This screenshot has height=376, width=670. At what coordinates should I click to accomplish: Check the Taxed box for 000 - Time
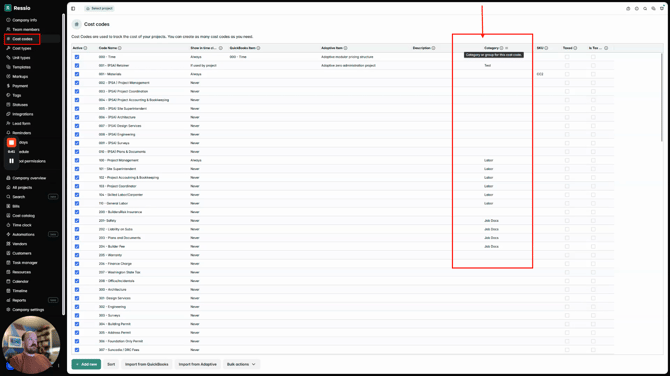click(567, 57)
